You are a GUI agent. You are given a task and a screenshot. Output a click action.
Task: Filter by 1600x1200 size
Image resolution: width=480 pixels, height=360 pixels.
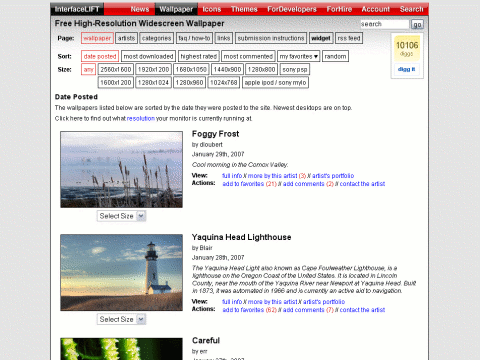pyautogui.click(x=116, y=82)
